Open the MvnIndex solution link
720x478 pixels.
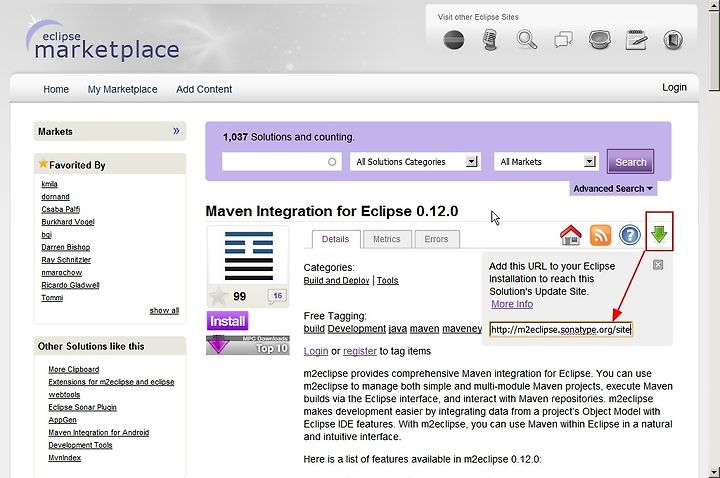click(x=65, y=458)
